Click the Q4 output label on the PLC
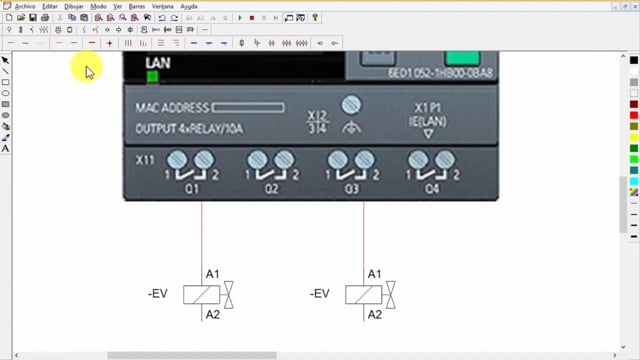 coord(432,189)
